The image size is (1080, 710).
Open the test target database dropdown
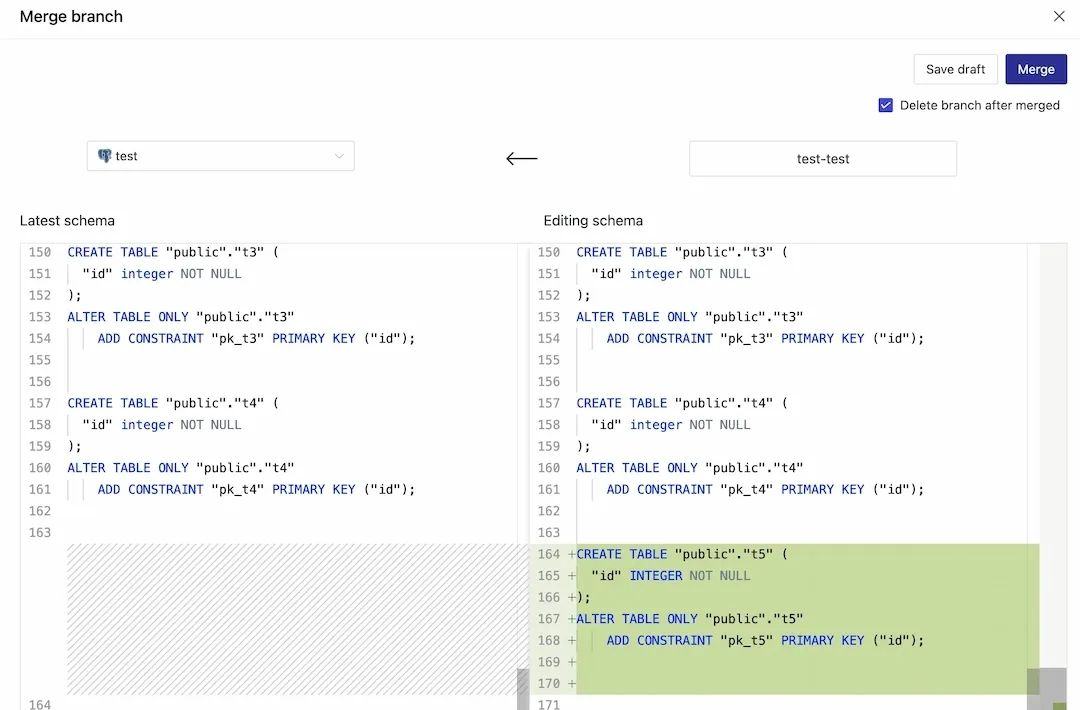tap(220, 156)
